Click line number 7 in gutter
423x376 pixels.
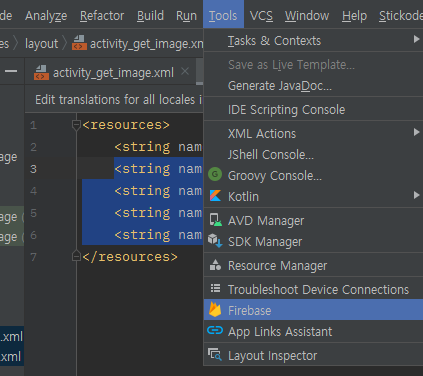(x=33, y=257)
